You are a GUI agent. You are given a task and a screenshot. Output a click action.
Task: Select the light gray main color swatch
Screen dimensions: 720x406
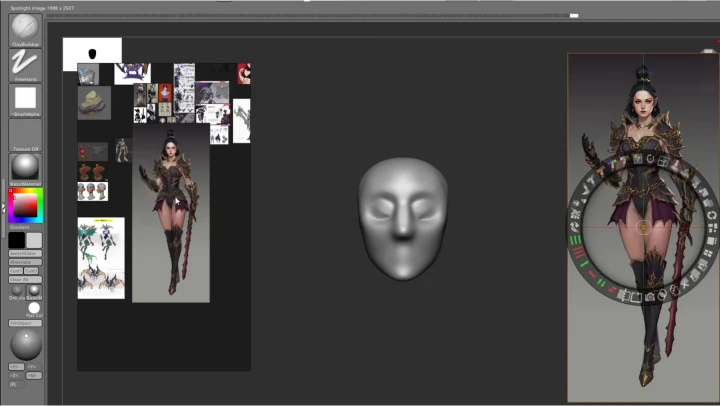click(34, 240)
